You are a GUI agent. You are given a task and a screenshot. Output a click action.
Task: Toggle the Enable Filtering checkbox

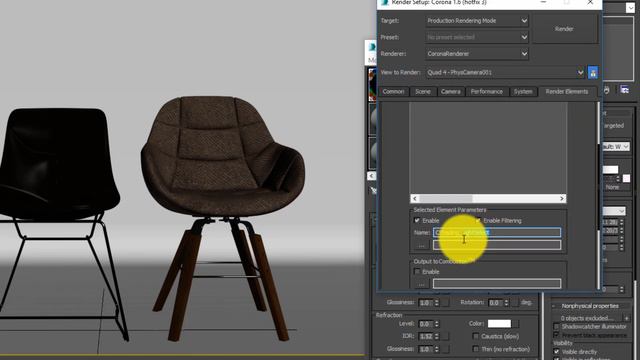click(x=478, y=220)
